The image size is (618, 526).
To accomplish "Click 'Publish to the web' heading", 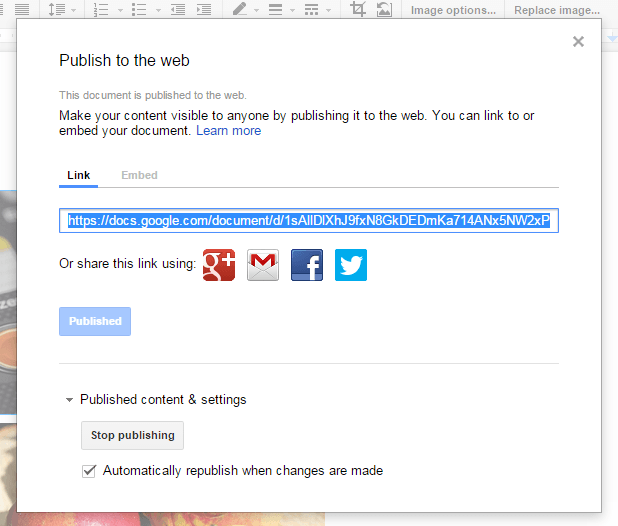I will pos(124,61).
